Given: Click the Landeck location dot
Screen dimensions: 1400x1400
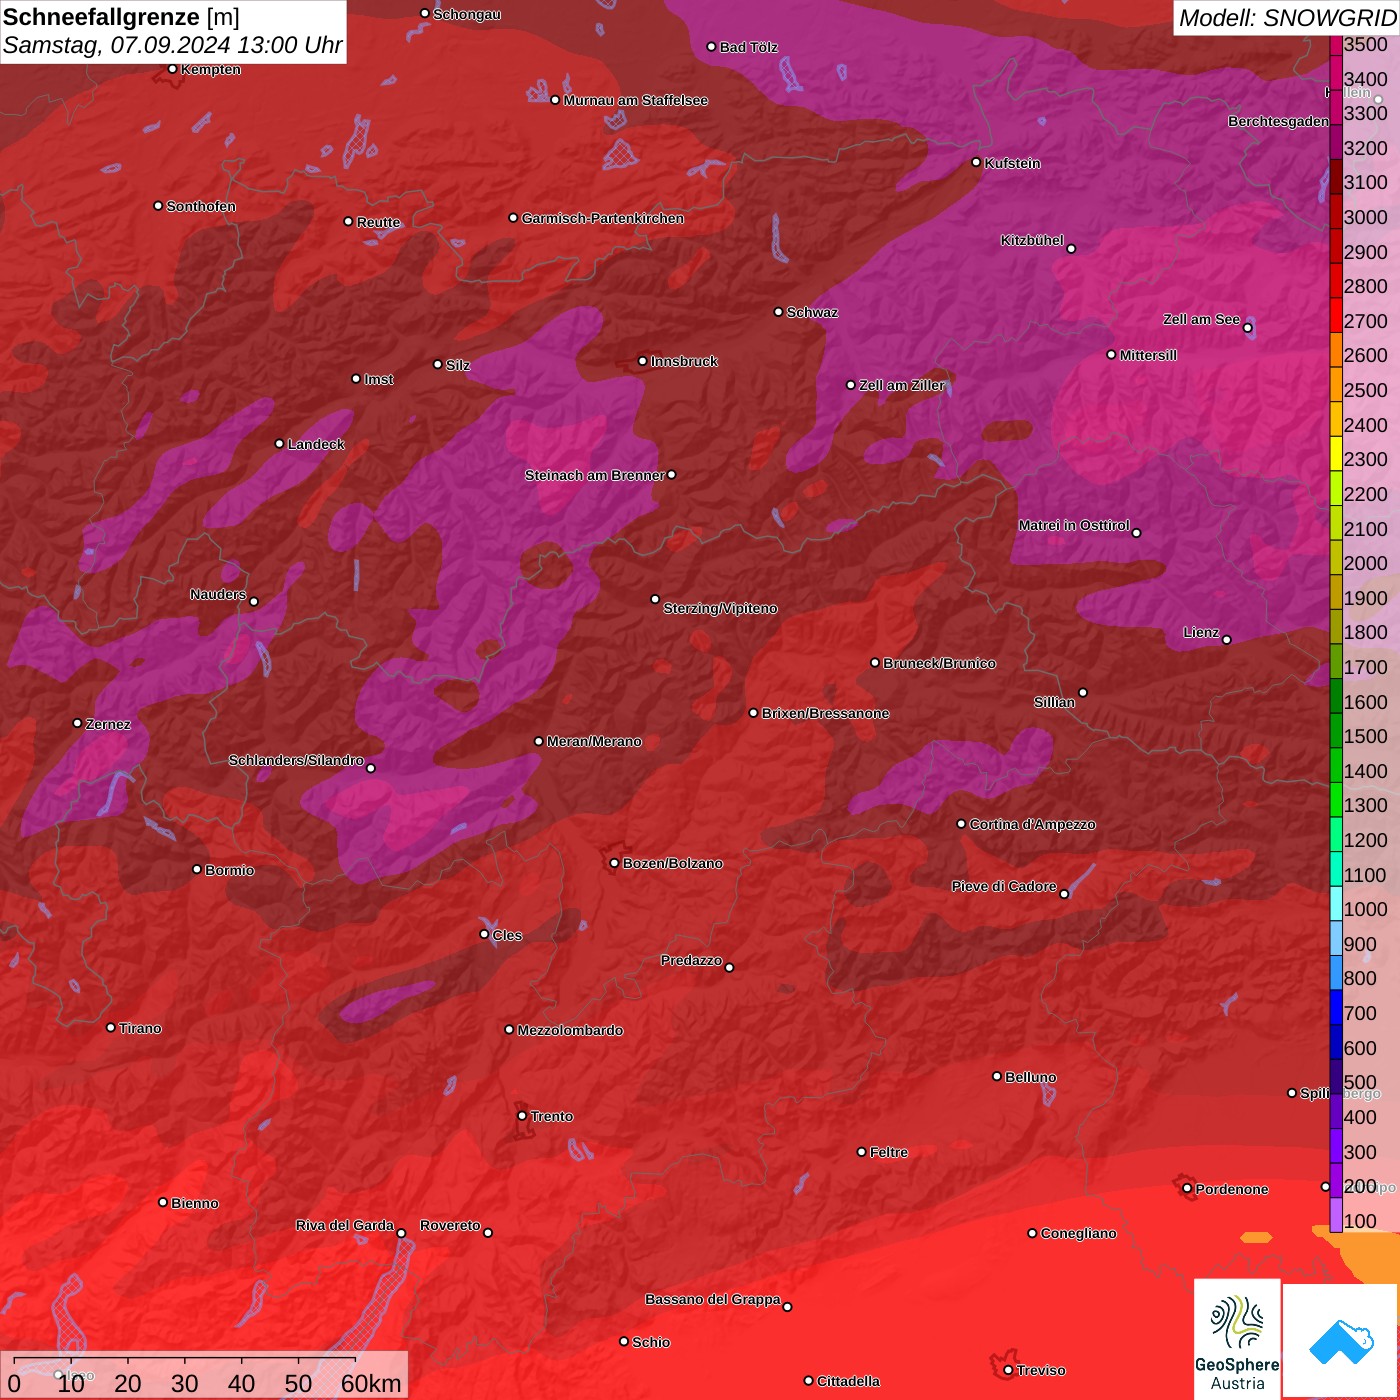Looking at the screenshot, I should coord(279,443).
